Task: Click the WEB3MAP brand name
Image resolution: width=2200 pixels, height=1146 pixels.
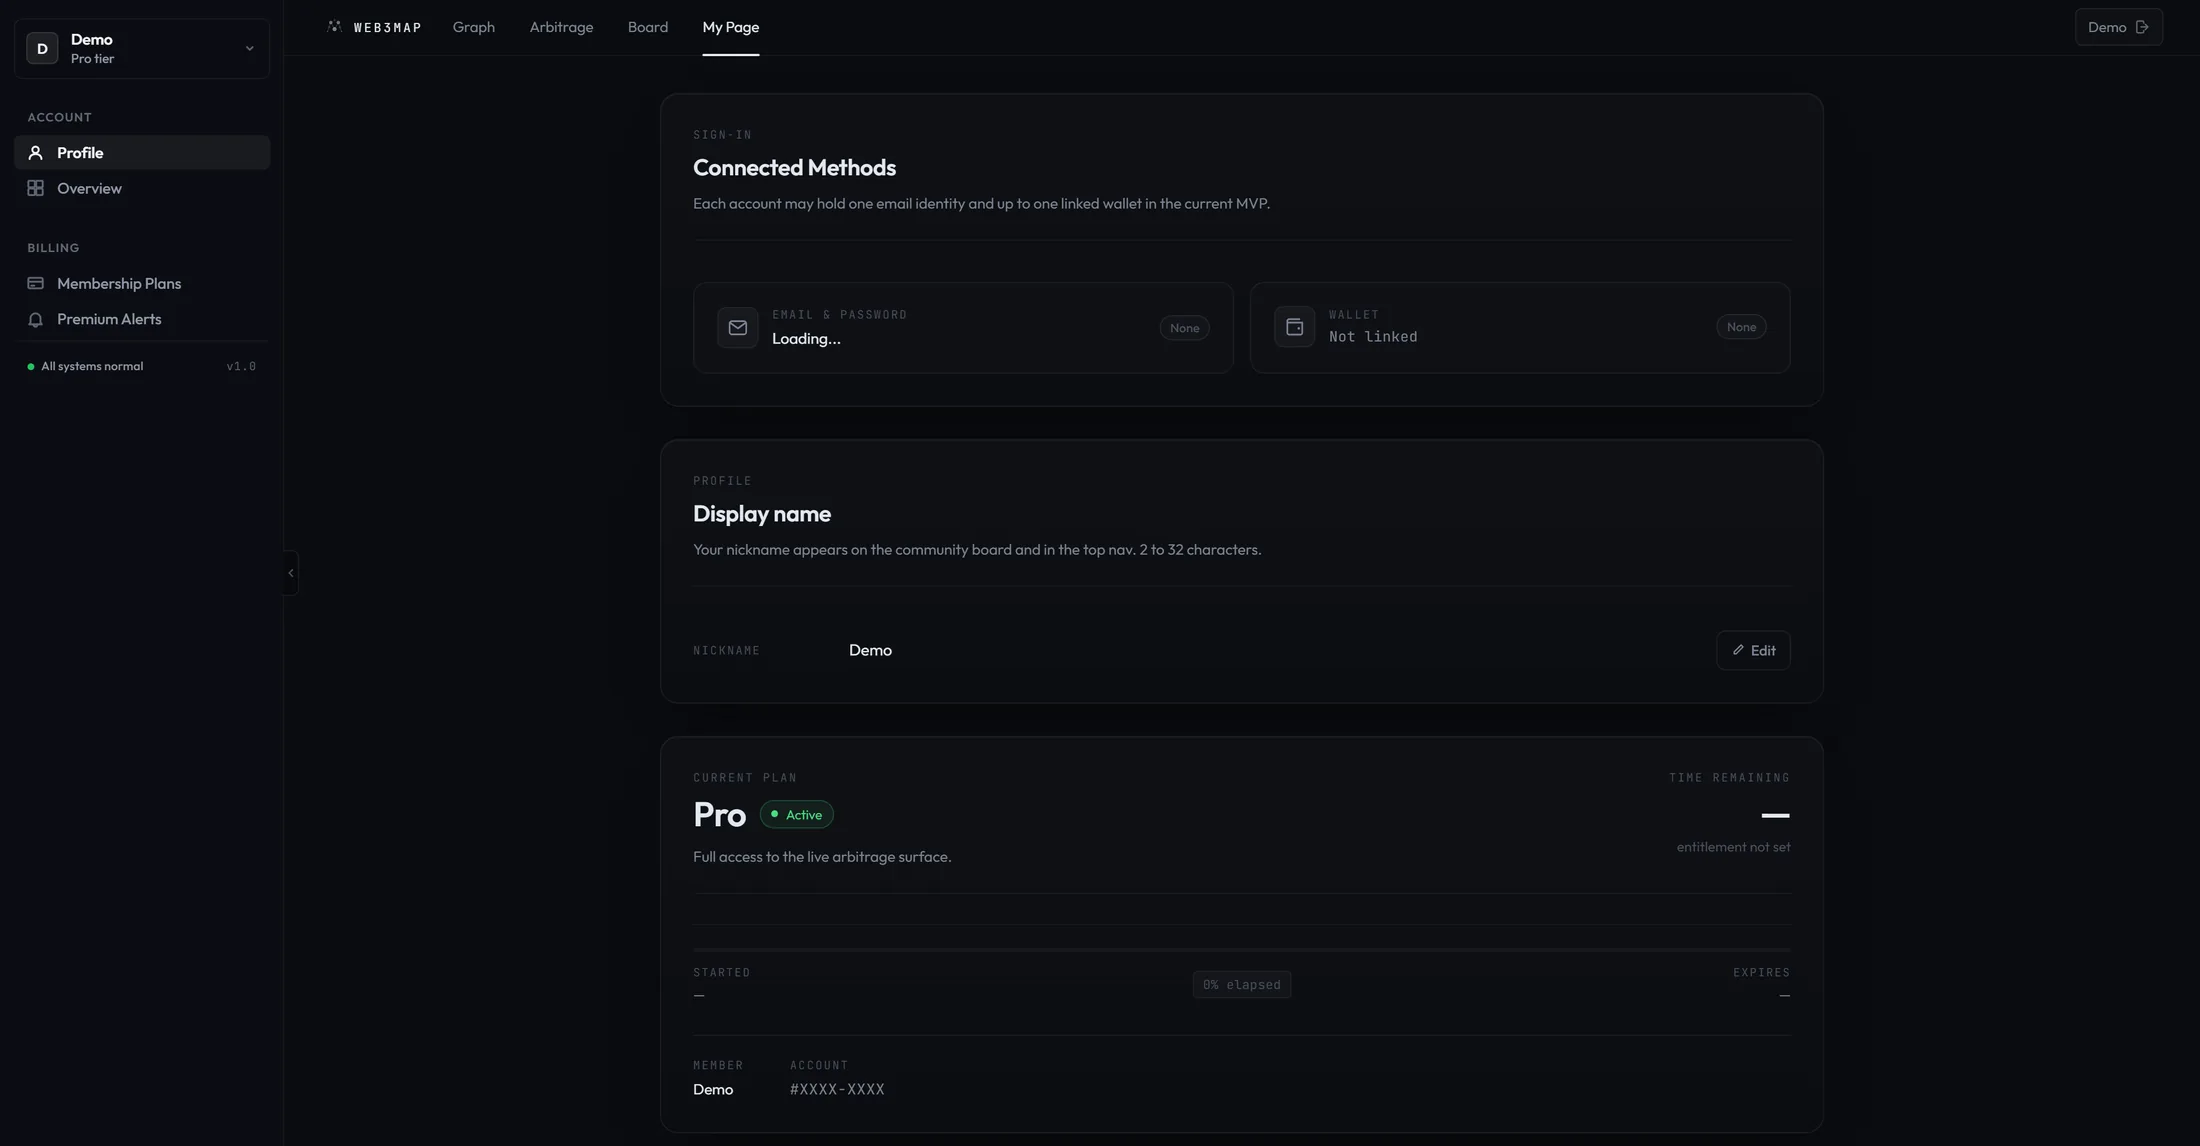Action: (x=388, y=27)
